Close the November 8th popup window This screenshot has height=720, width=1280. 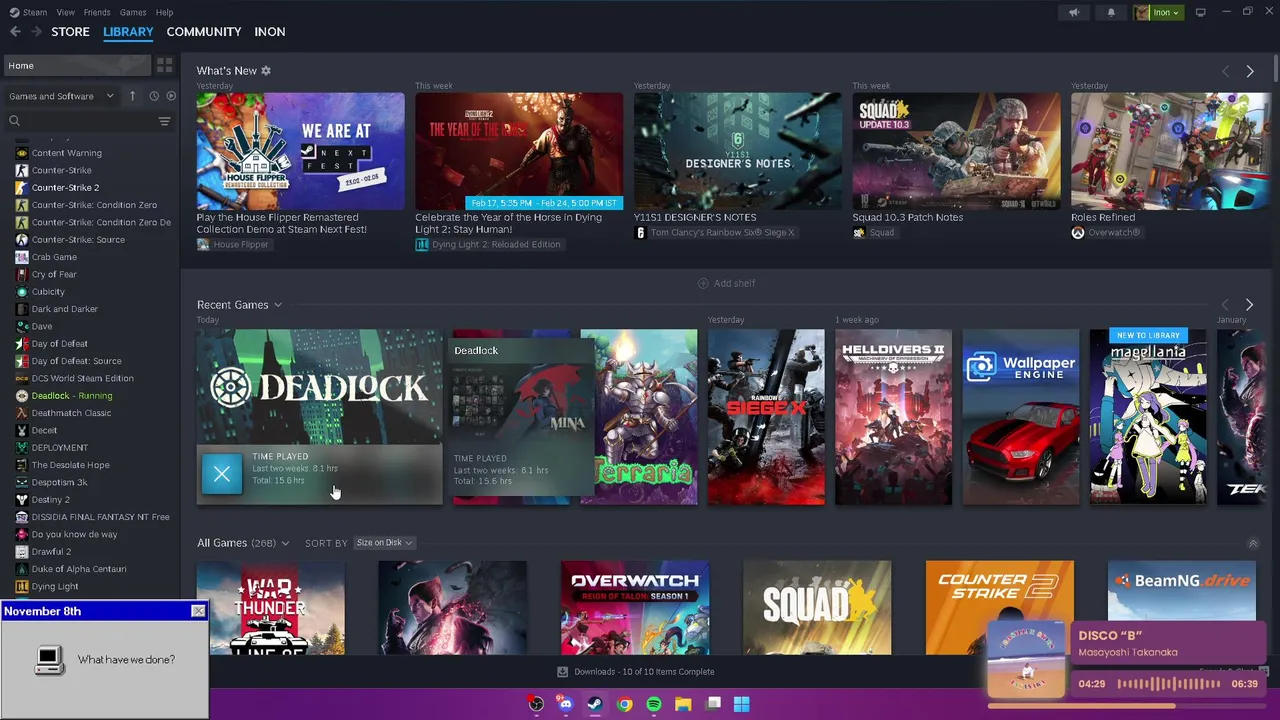(198, 611)
